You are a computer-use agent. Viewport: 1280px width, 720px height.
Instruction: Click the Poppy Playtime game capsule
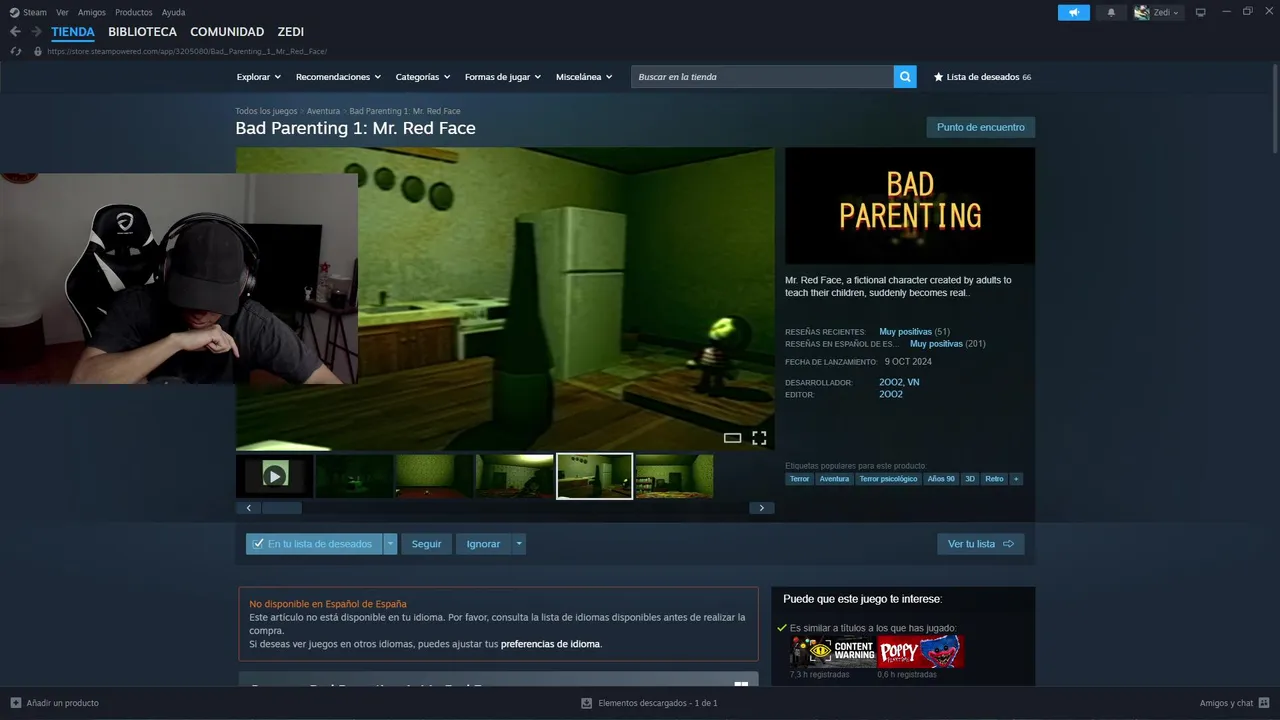pyautogui.click(x=920, y=652)
